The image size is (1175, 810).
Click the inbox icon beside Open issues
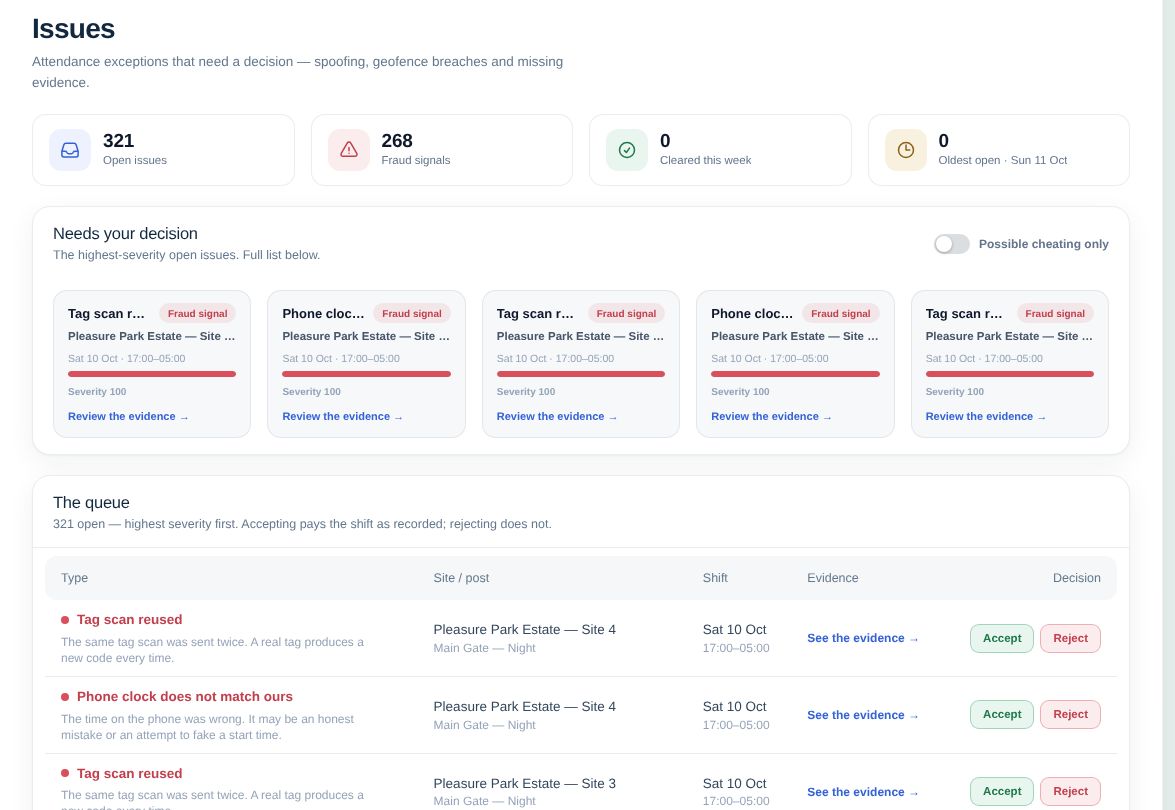[x=70, y=150]
